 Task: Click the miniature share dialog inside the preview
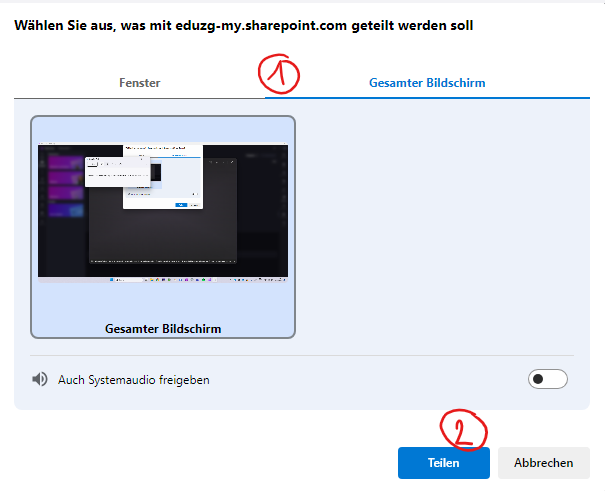pyautogui.click(x=163, y=176)
